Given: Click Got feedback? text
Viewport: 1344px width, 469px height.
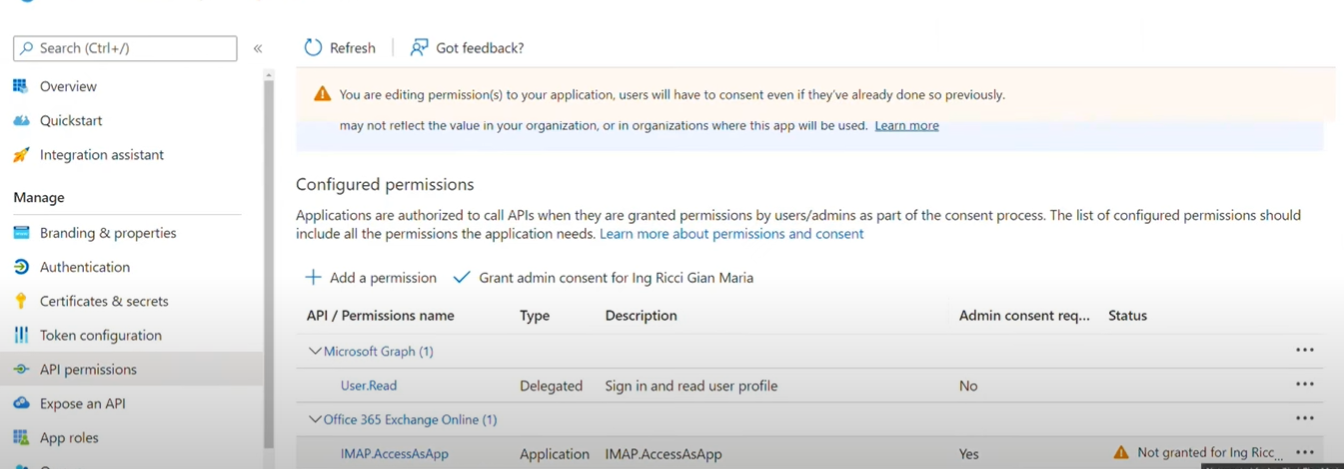Looking at the screenshot, I should coord(480,48).
